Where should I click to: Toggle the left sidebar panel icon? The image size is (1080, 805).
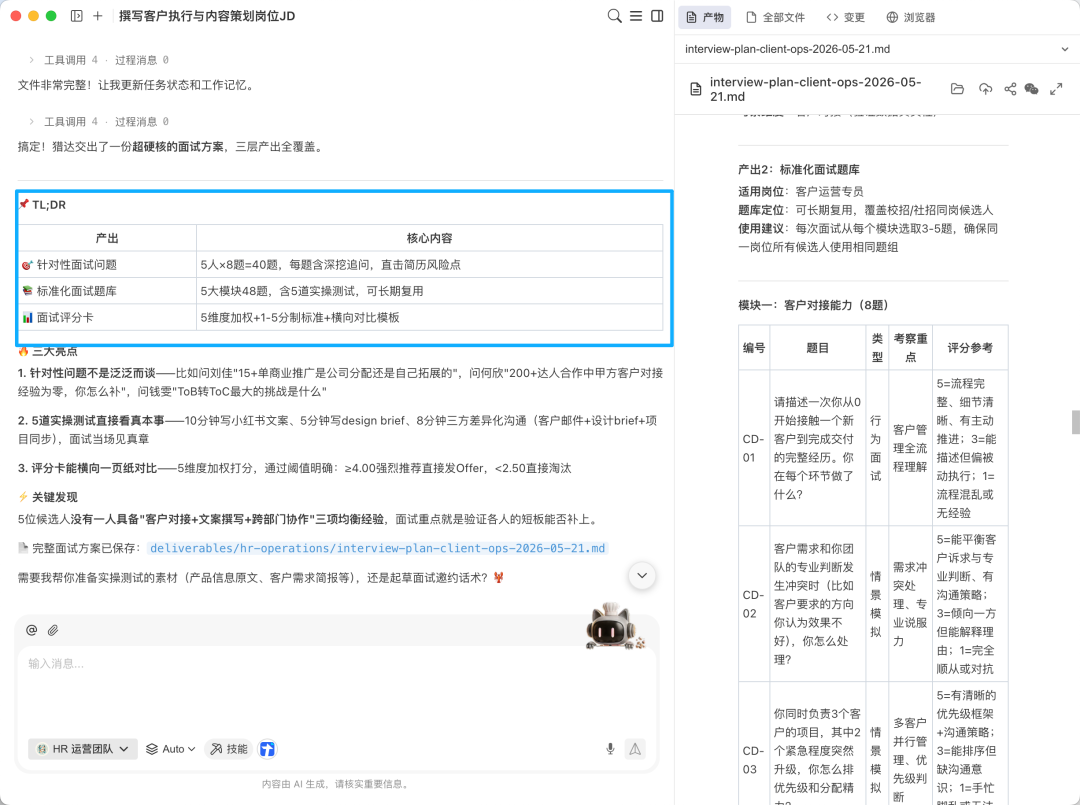click(x=76, y=16)
